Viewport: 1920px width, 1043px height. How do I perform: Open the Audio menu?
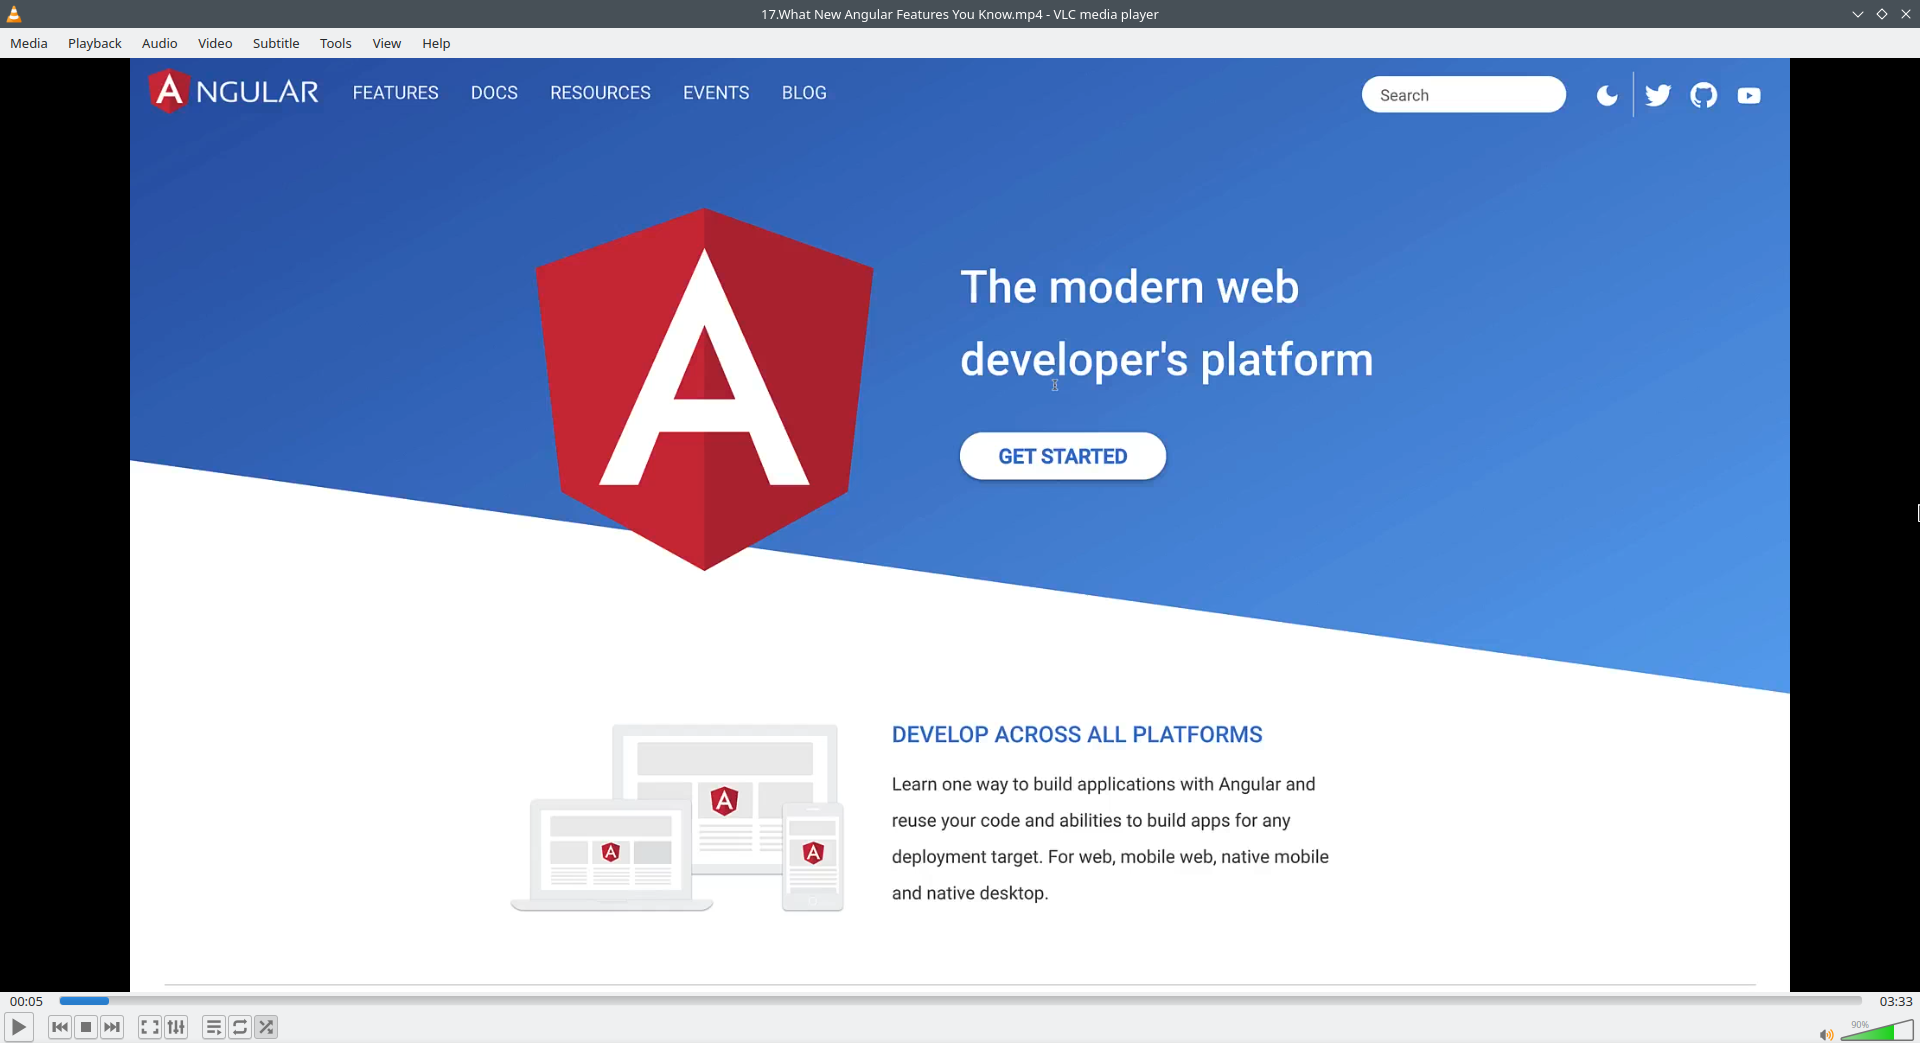pyautogui.click(x=160, y=43)
